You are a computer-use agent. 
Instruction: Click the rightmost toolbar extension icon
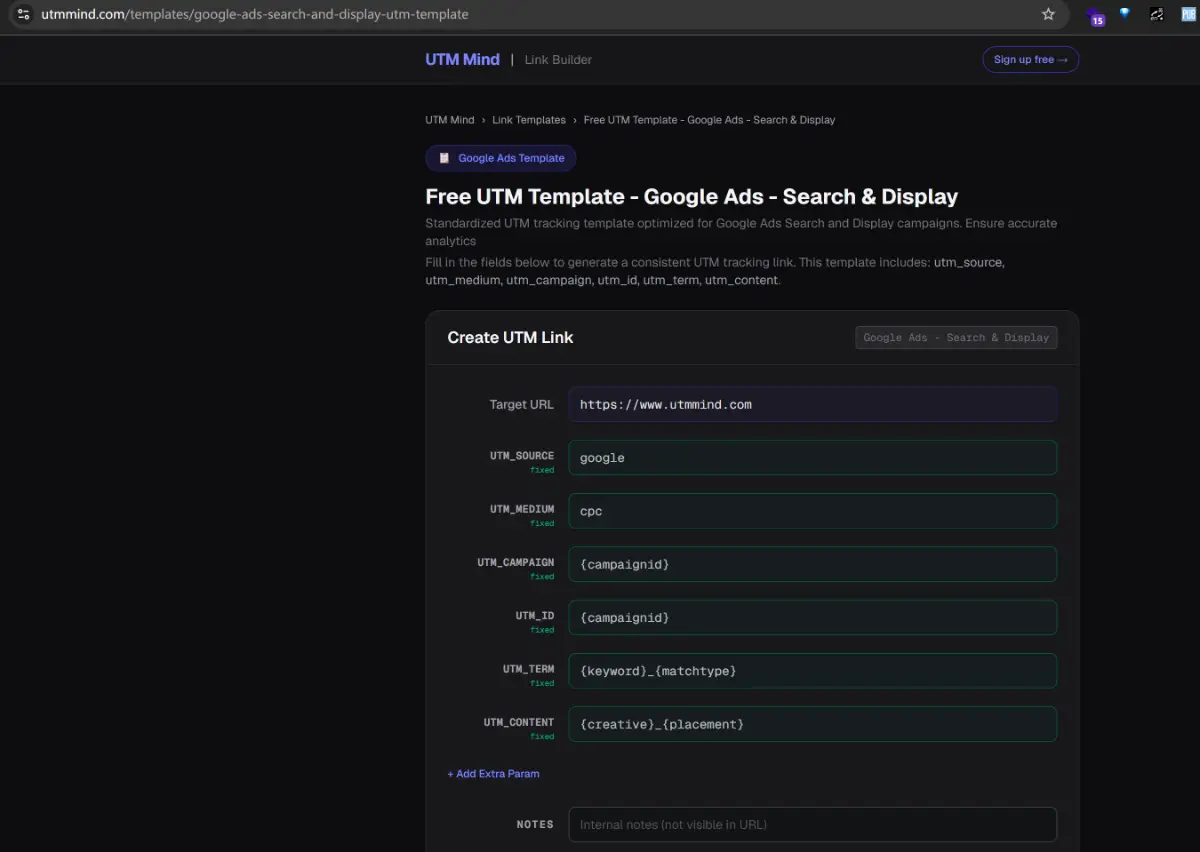pyautogui.click(x=1188, y=14)
